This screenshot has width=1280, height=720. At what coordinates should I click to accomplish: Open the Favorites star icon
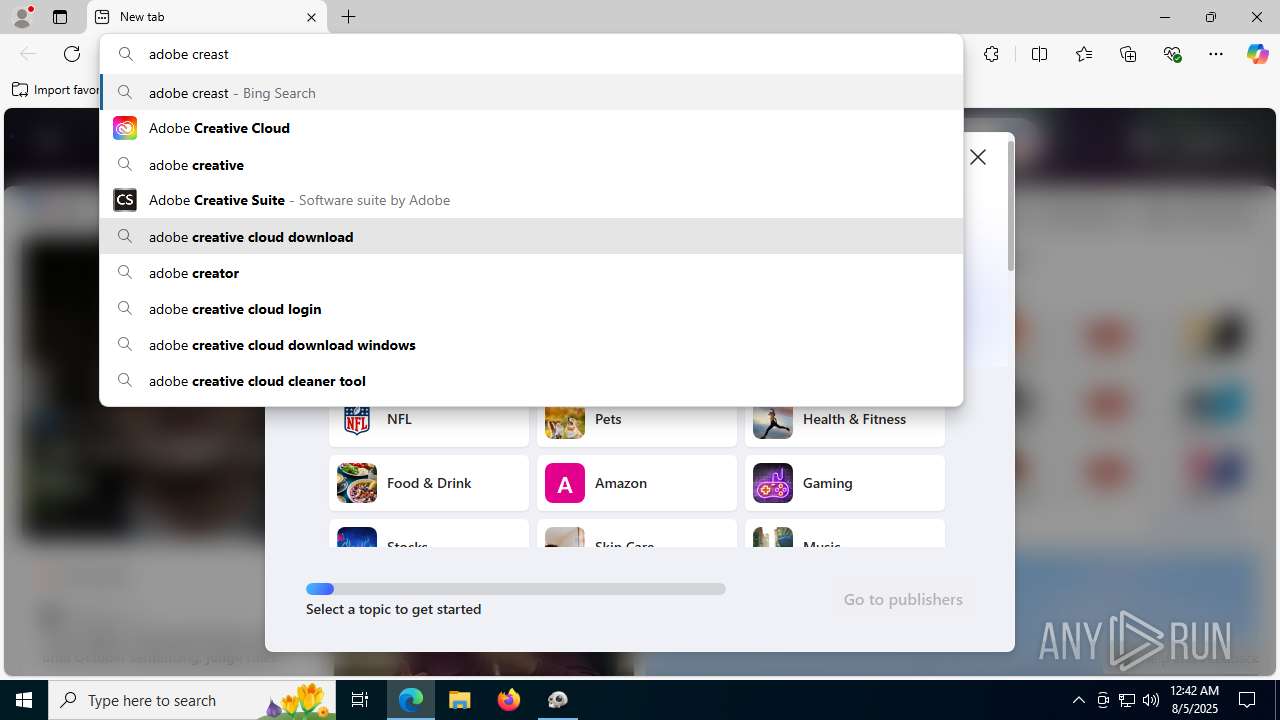[1084, 54]
